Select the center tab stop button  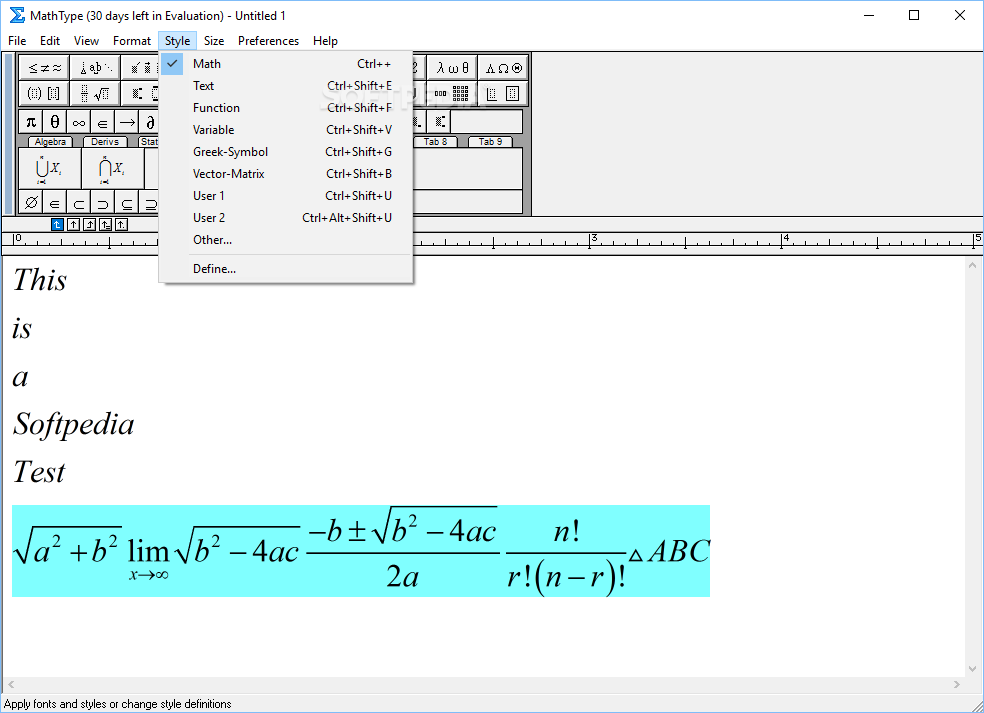pyautogui.click(x=73, y=224)
